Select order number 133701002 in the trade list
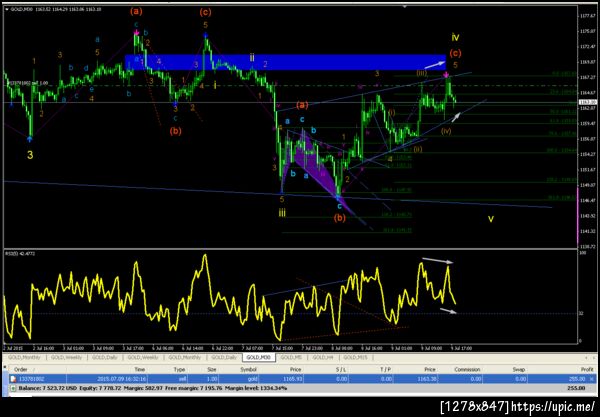600x417 pixels. [30, 379]
